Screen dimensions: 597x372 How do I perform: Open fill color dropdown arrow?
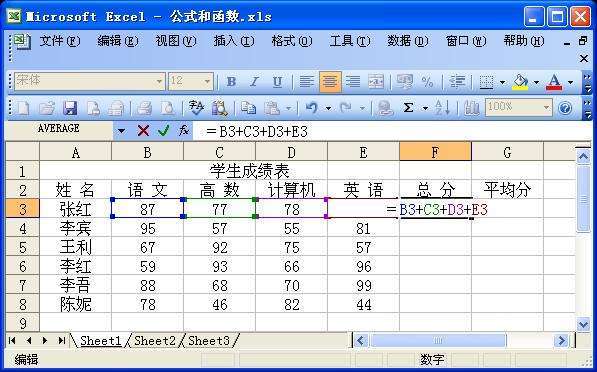coord(536,82)
